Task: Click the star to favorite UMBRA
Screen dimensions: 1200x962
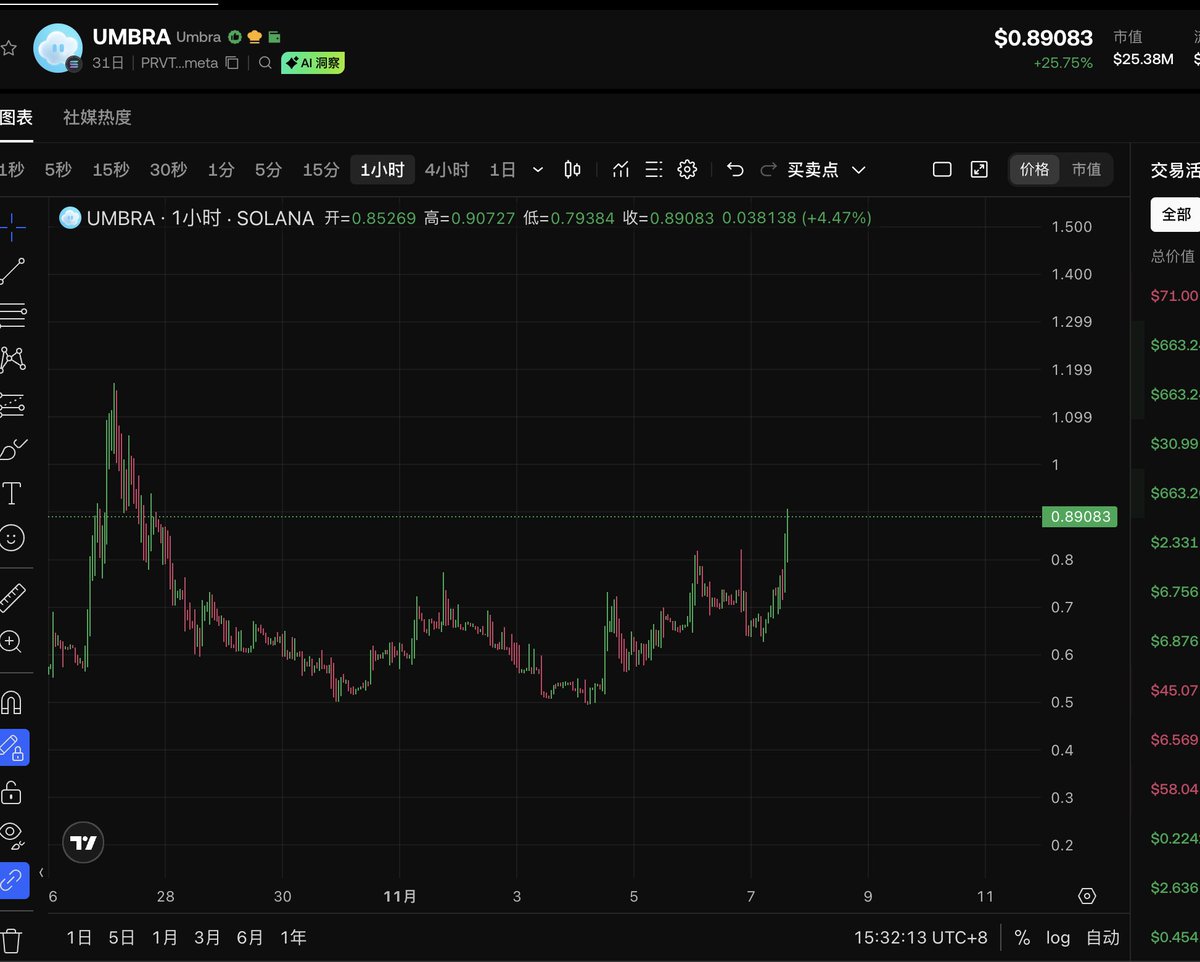Action: coord(9,47)
